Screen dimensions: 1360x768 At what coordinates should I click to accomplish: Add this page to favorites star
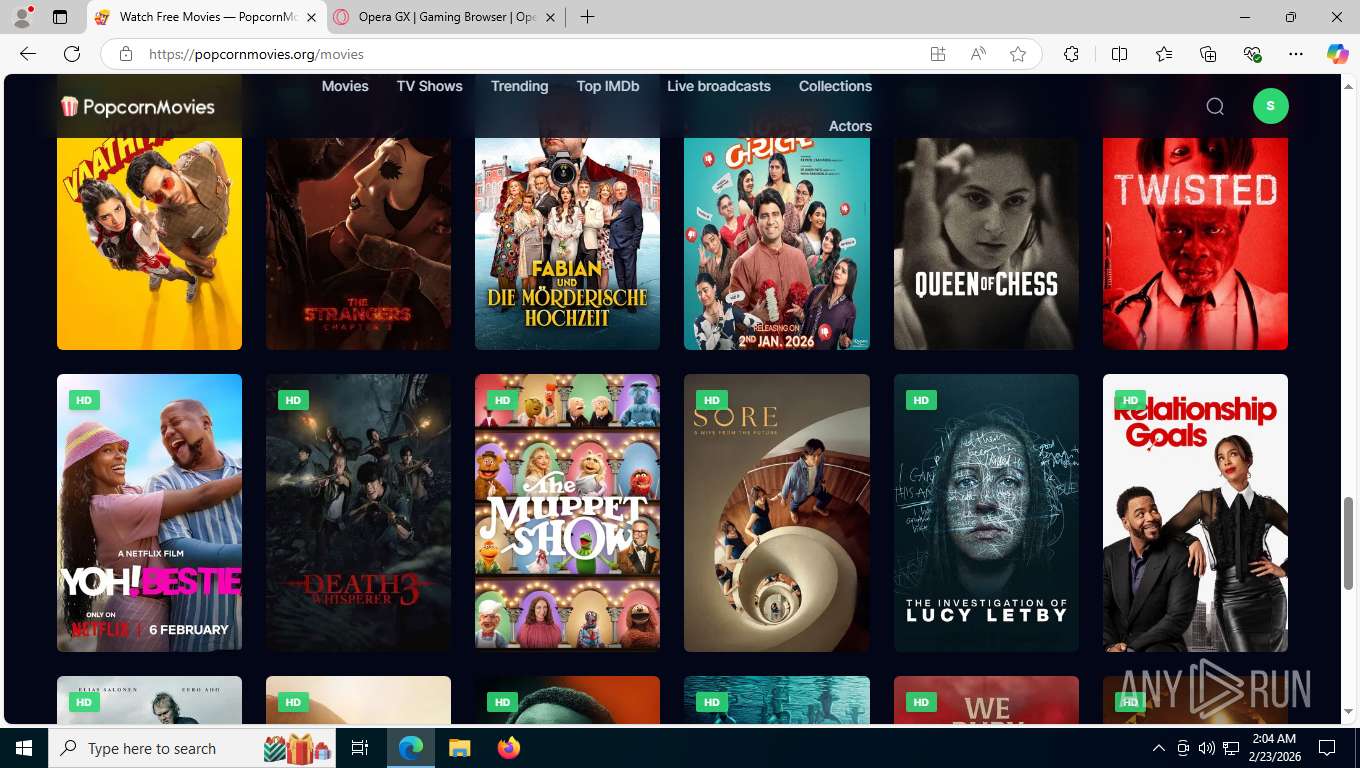click(1018, 54)
